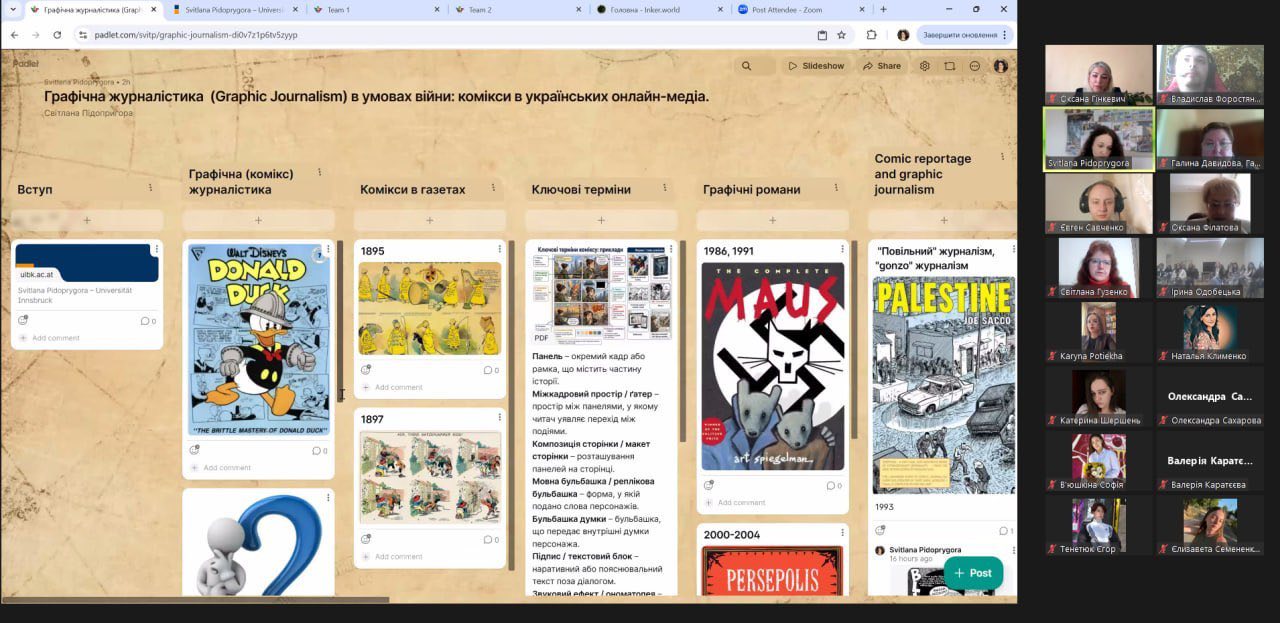
Task: Click the clipboard icon in the address bar
Action: tap(822, 34)
